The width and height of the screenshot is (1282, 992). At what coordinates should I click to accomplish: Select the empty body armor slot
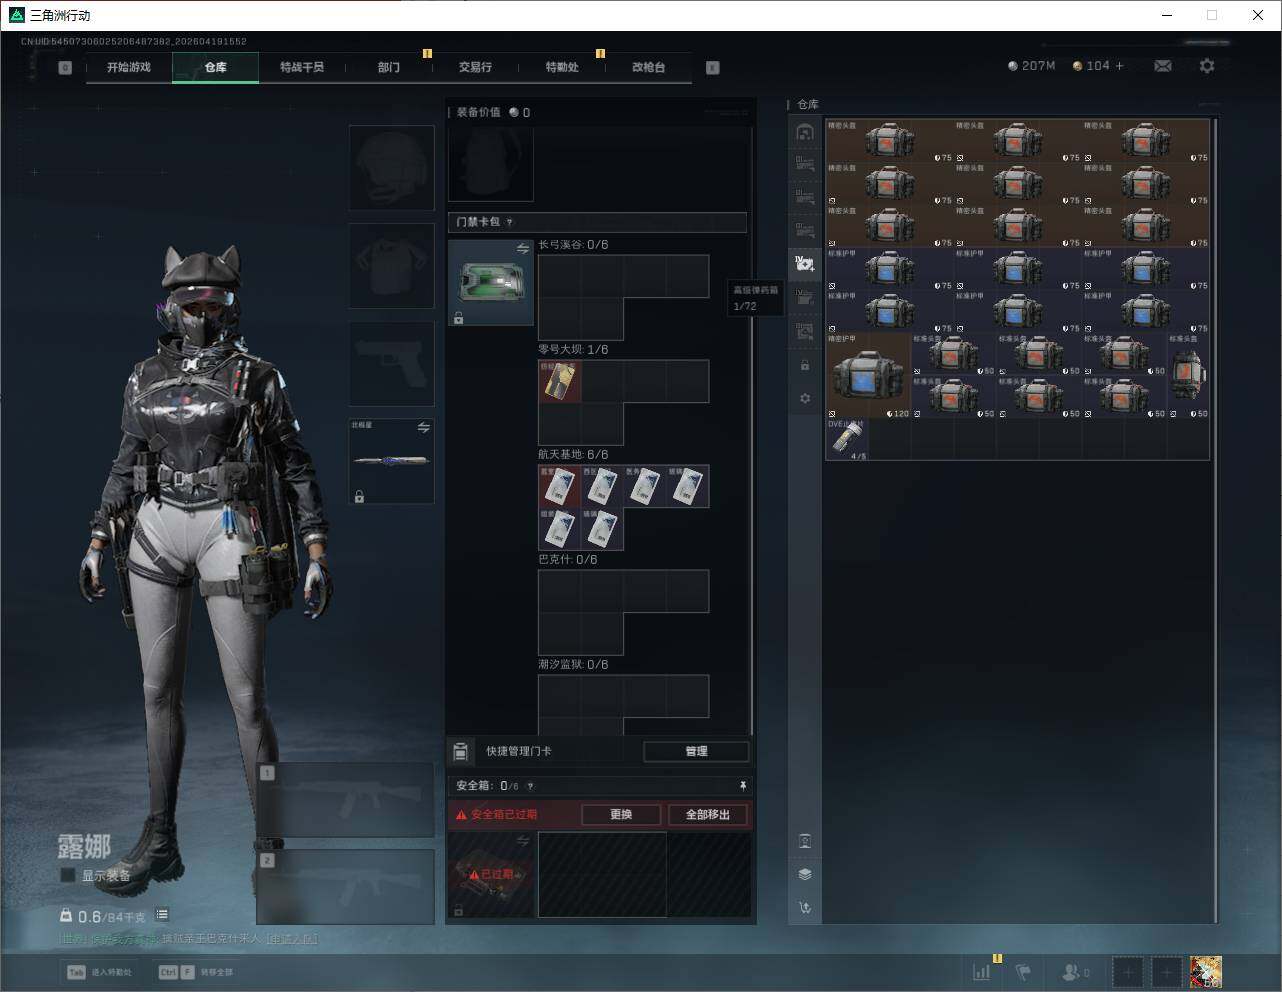click(391, 265)
